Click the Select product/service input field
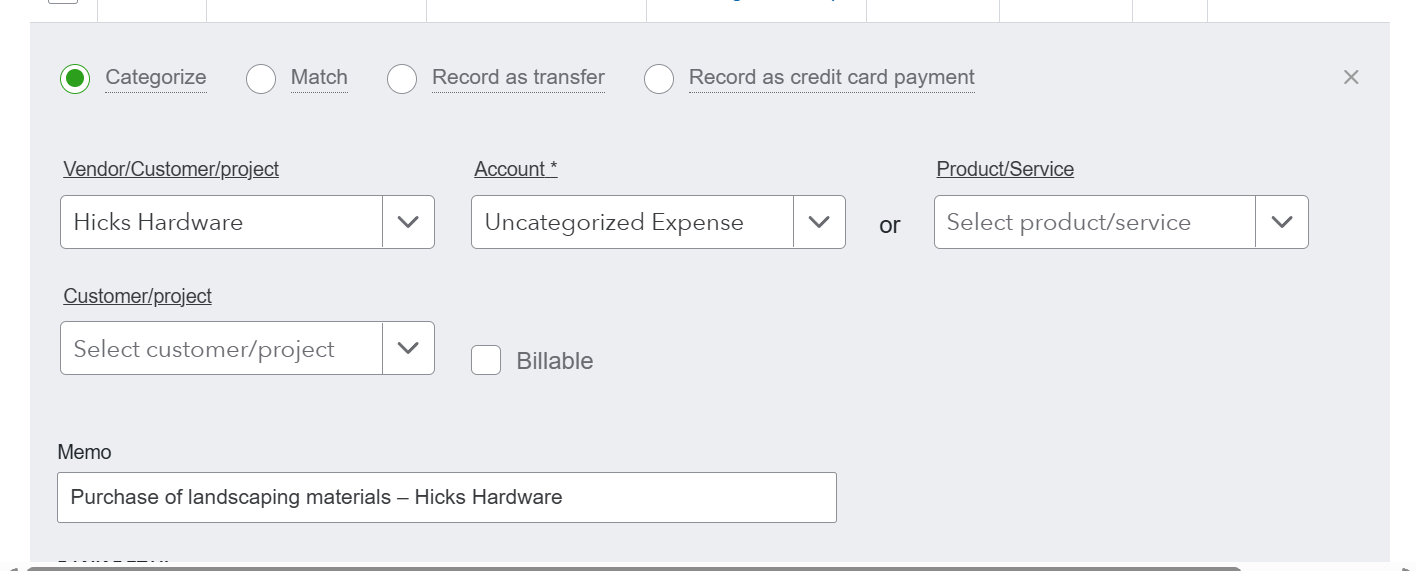The image size is (1416, 571). [x=1094, y=222]
